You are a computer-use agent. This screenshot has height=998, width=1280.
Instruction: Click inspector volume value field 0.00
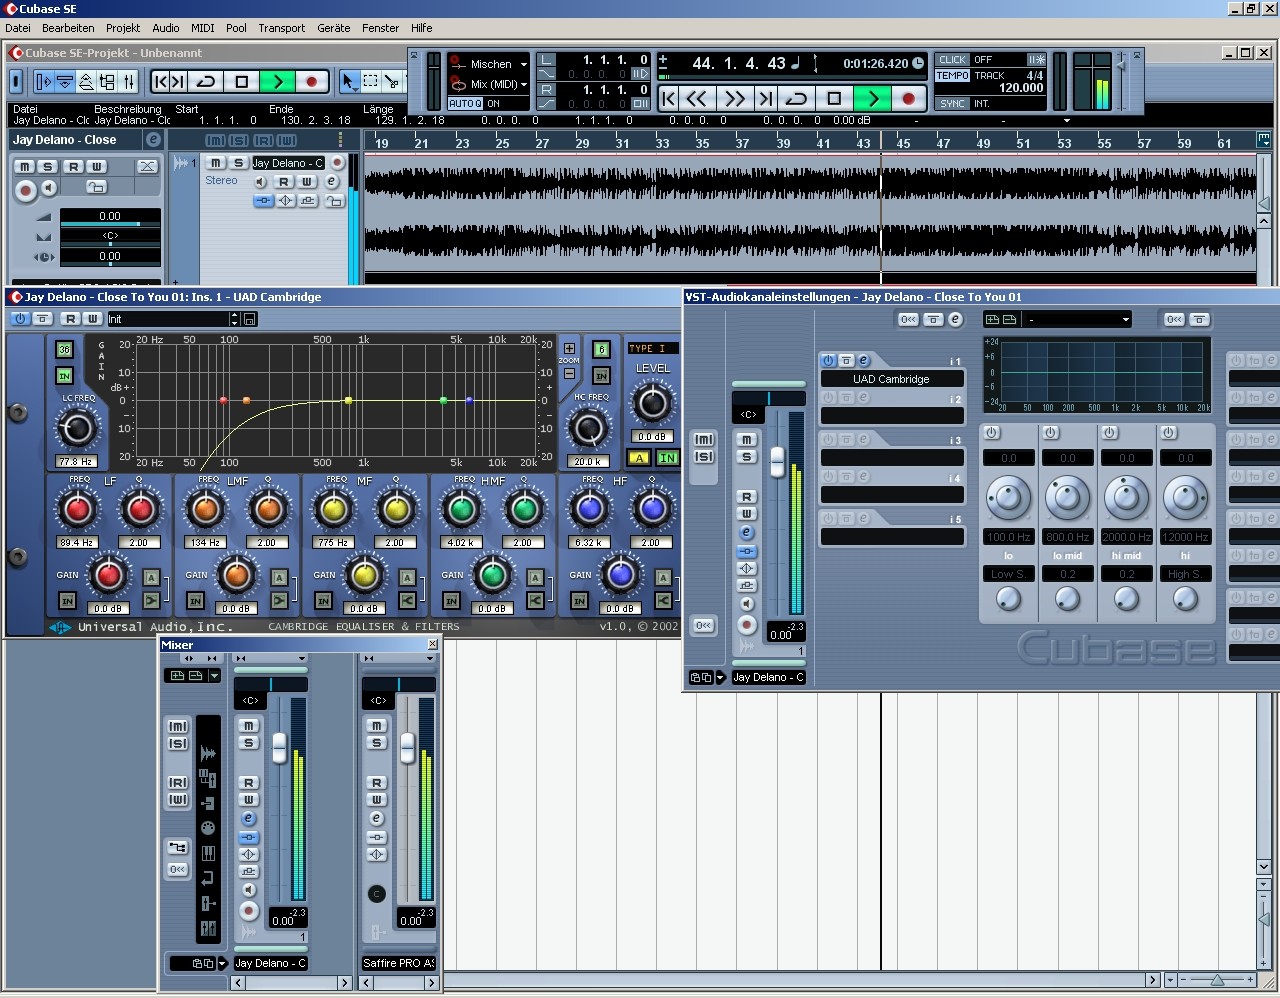tap(110, 216)
